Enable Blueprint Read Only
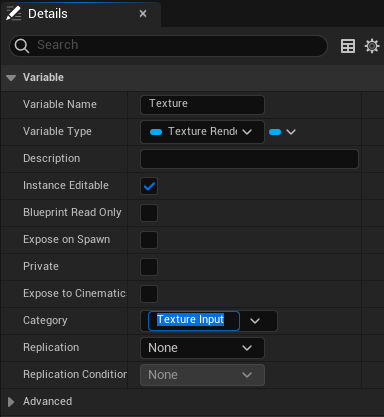384x417 pixels. coord(149,213)
